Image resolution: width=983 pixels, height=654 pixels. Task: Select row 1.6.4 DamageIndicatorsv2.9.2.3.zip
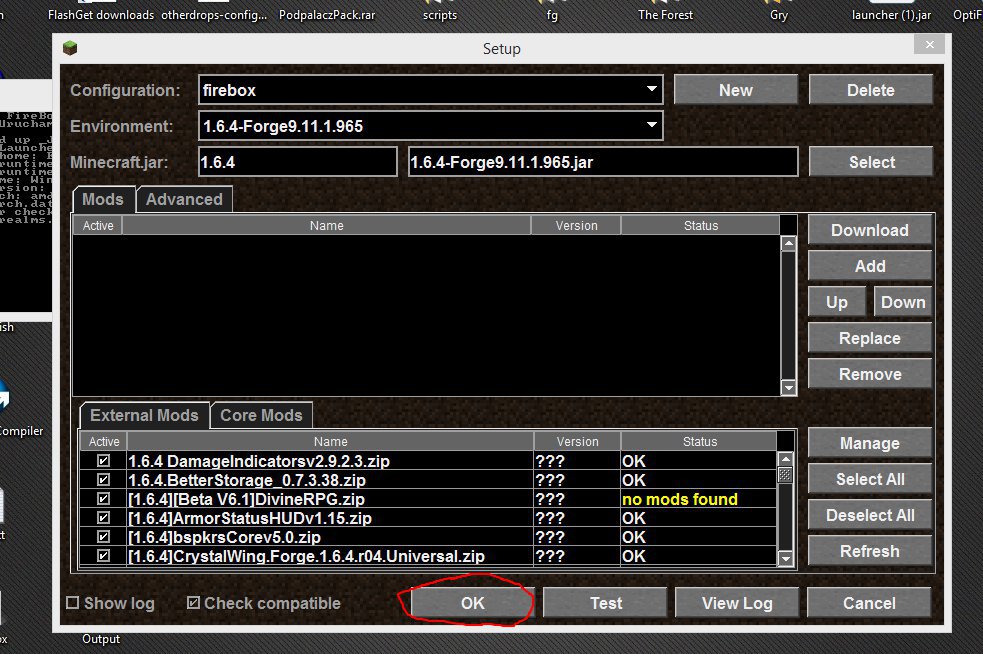[428, 461]
